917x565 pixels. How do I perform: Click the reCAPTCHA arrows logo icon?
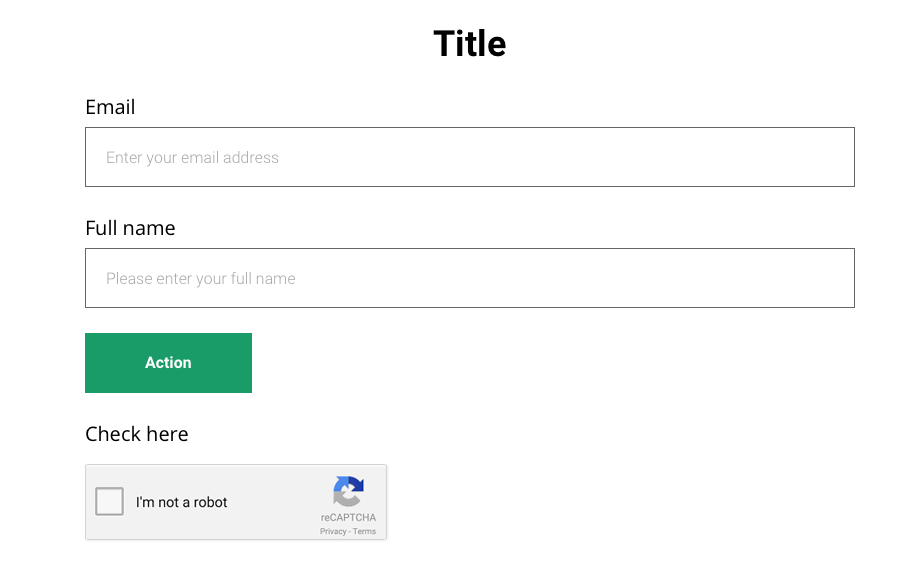[x=349, y=491]
